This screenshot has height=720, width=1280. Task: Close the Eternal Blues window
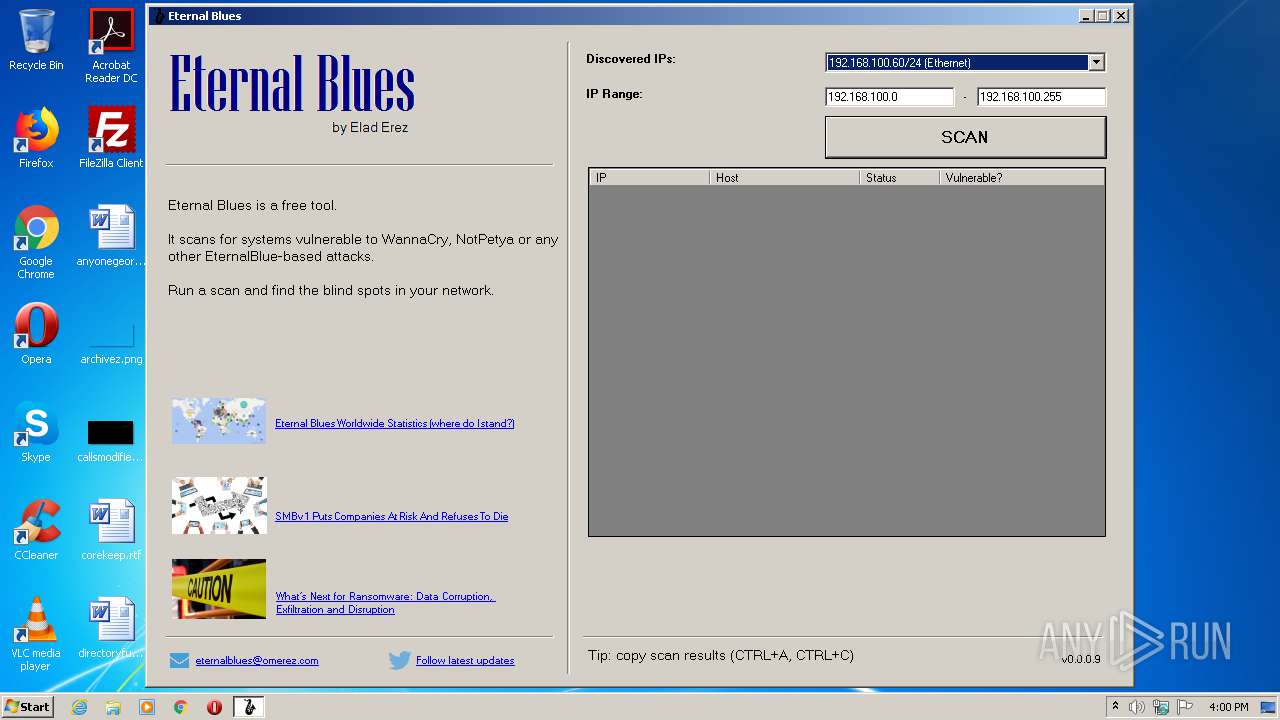(1121, 16)
